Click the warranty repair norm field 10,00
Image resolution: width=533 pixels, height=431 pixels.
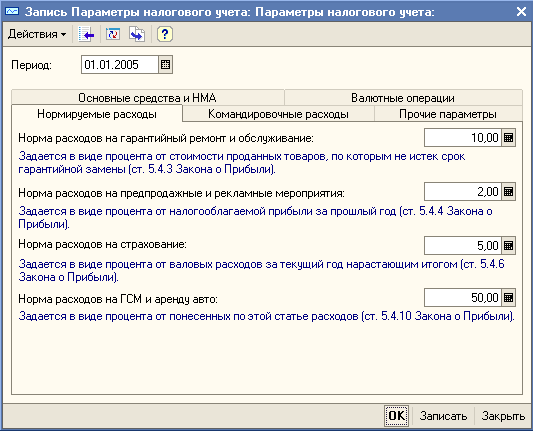click(x=463, y=138)
